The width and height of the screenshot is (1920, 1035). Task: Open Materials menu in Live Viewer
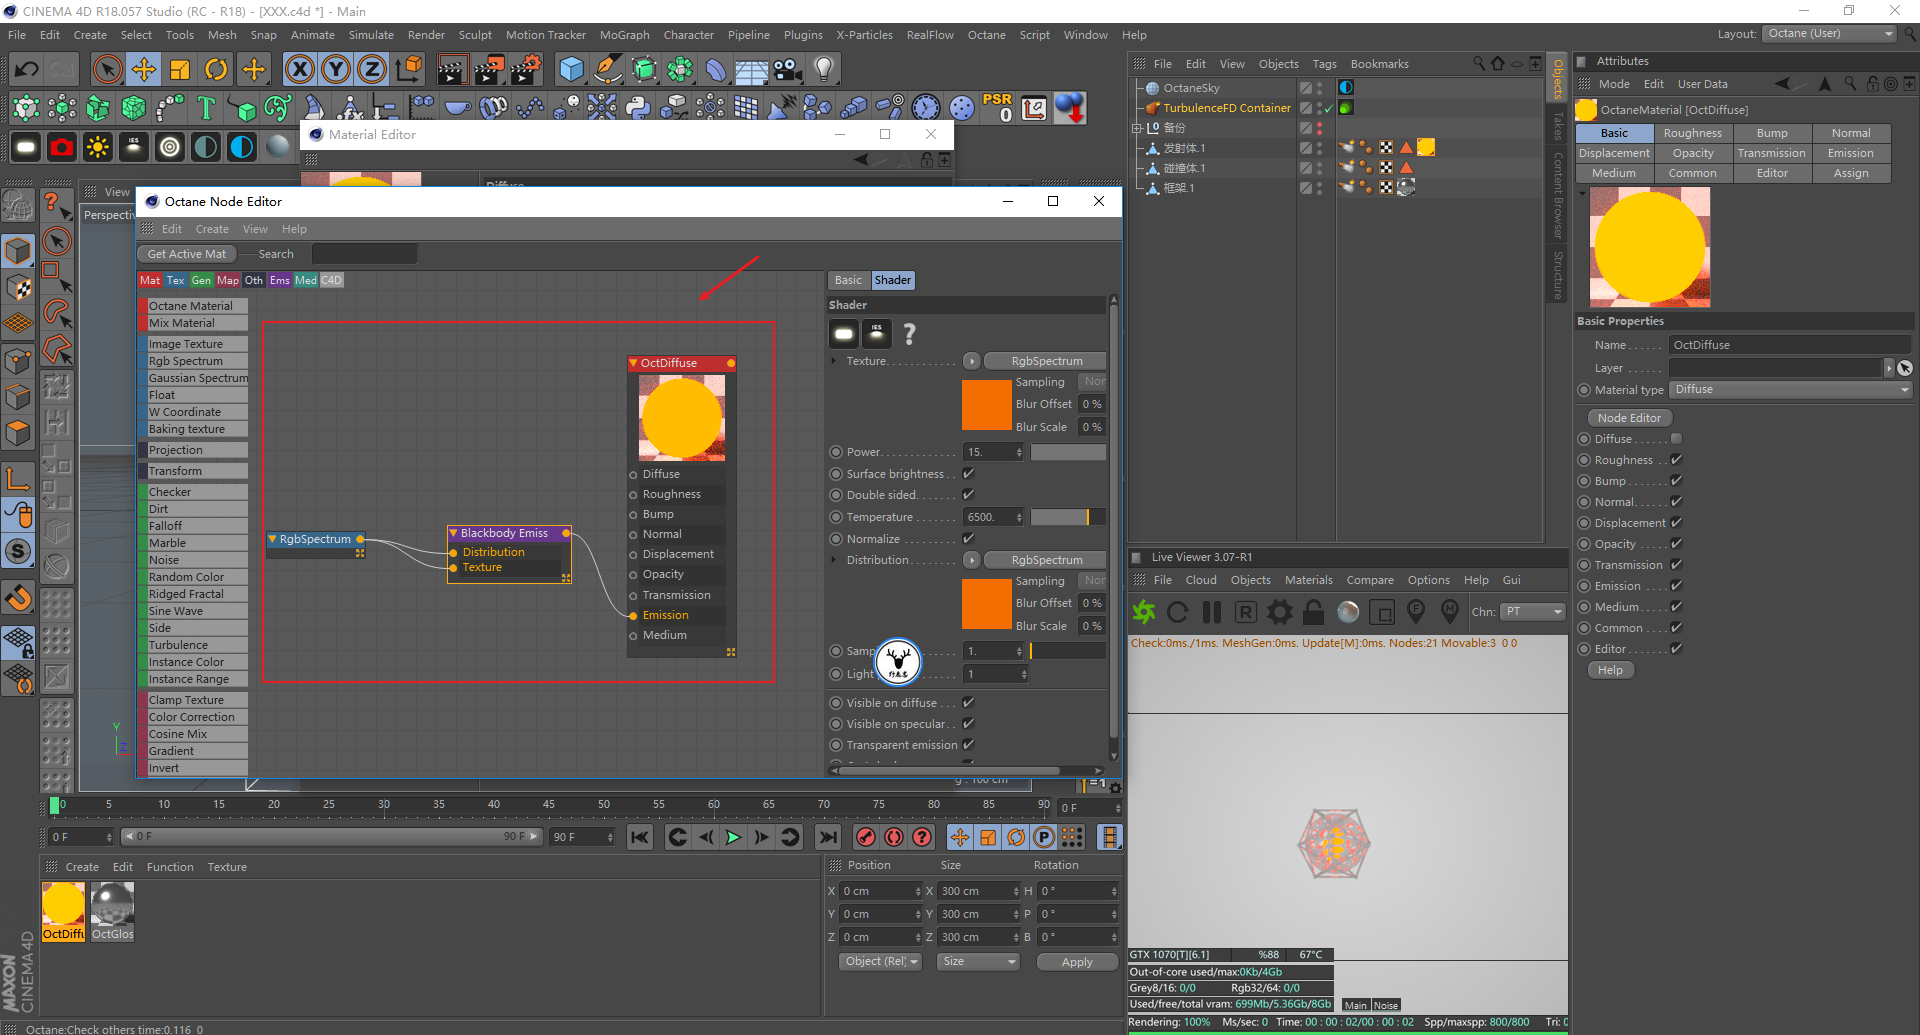[1308, 580]
